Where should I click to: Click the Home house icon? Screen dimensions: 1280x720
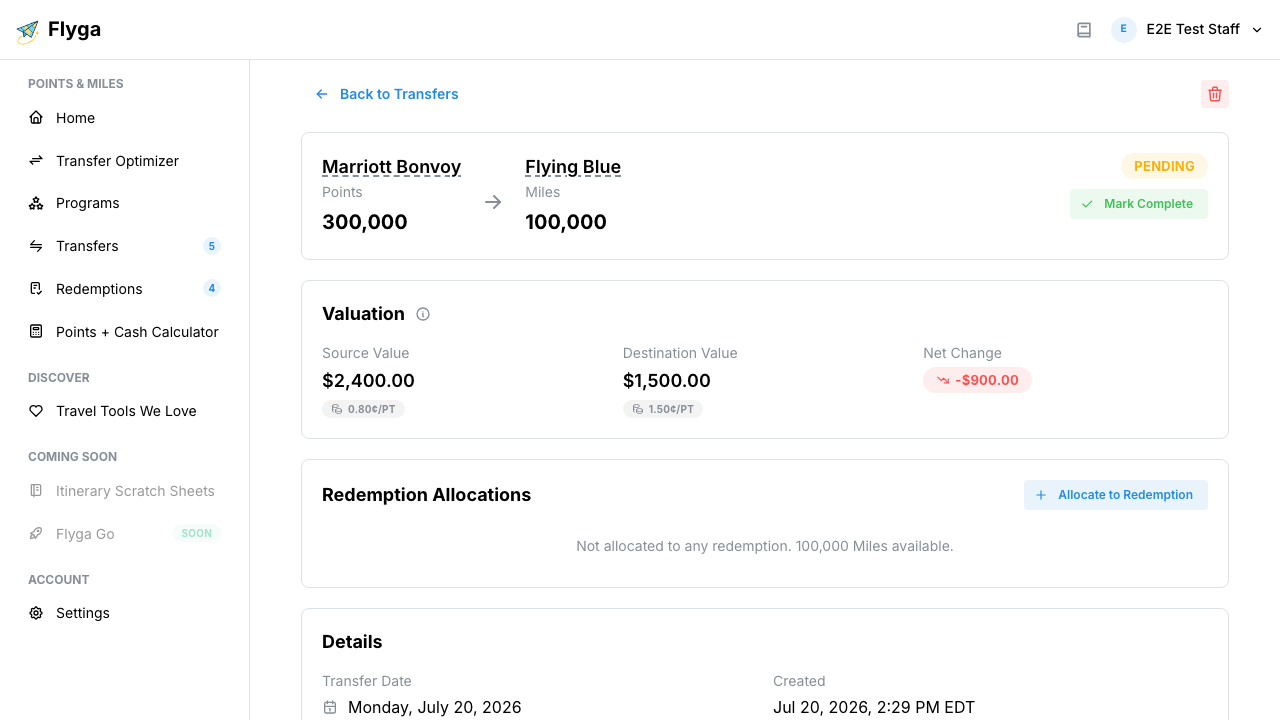coord(36,118)
